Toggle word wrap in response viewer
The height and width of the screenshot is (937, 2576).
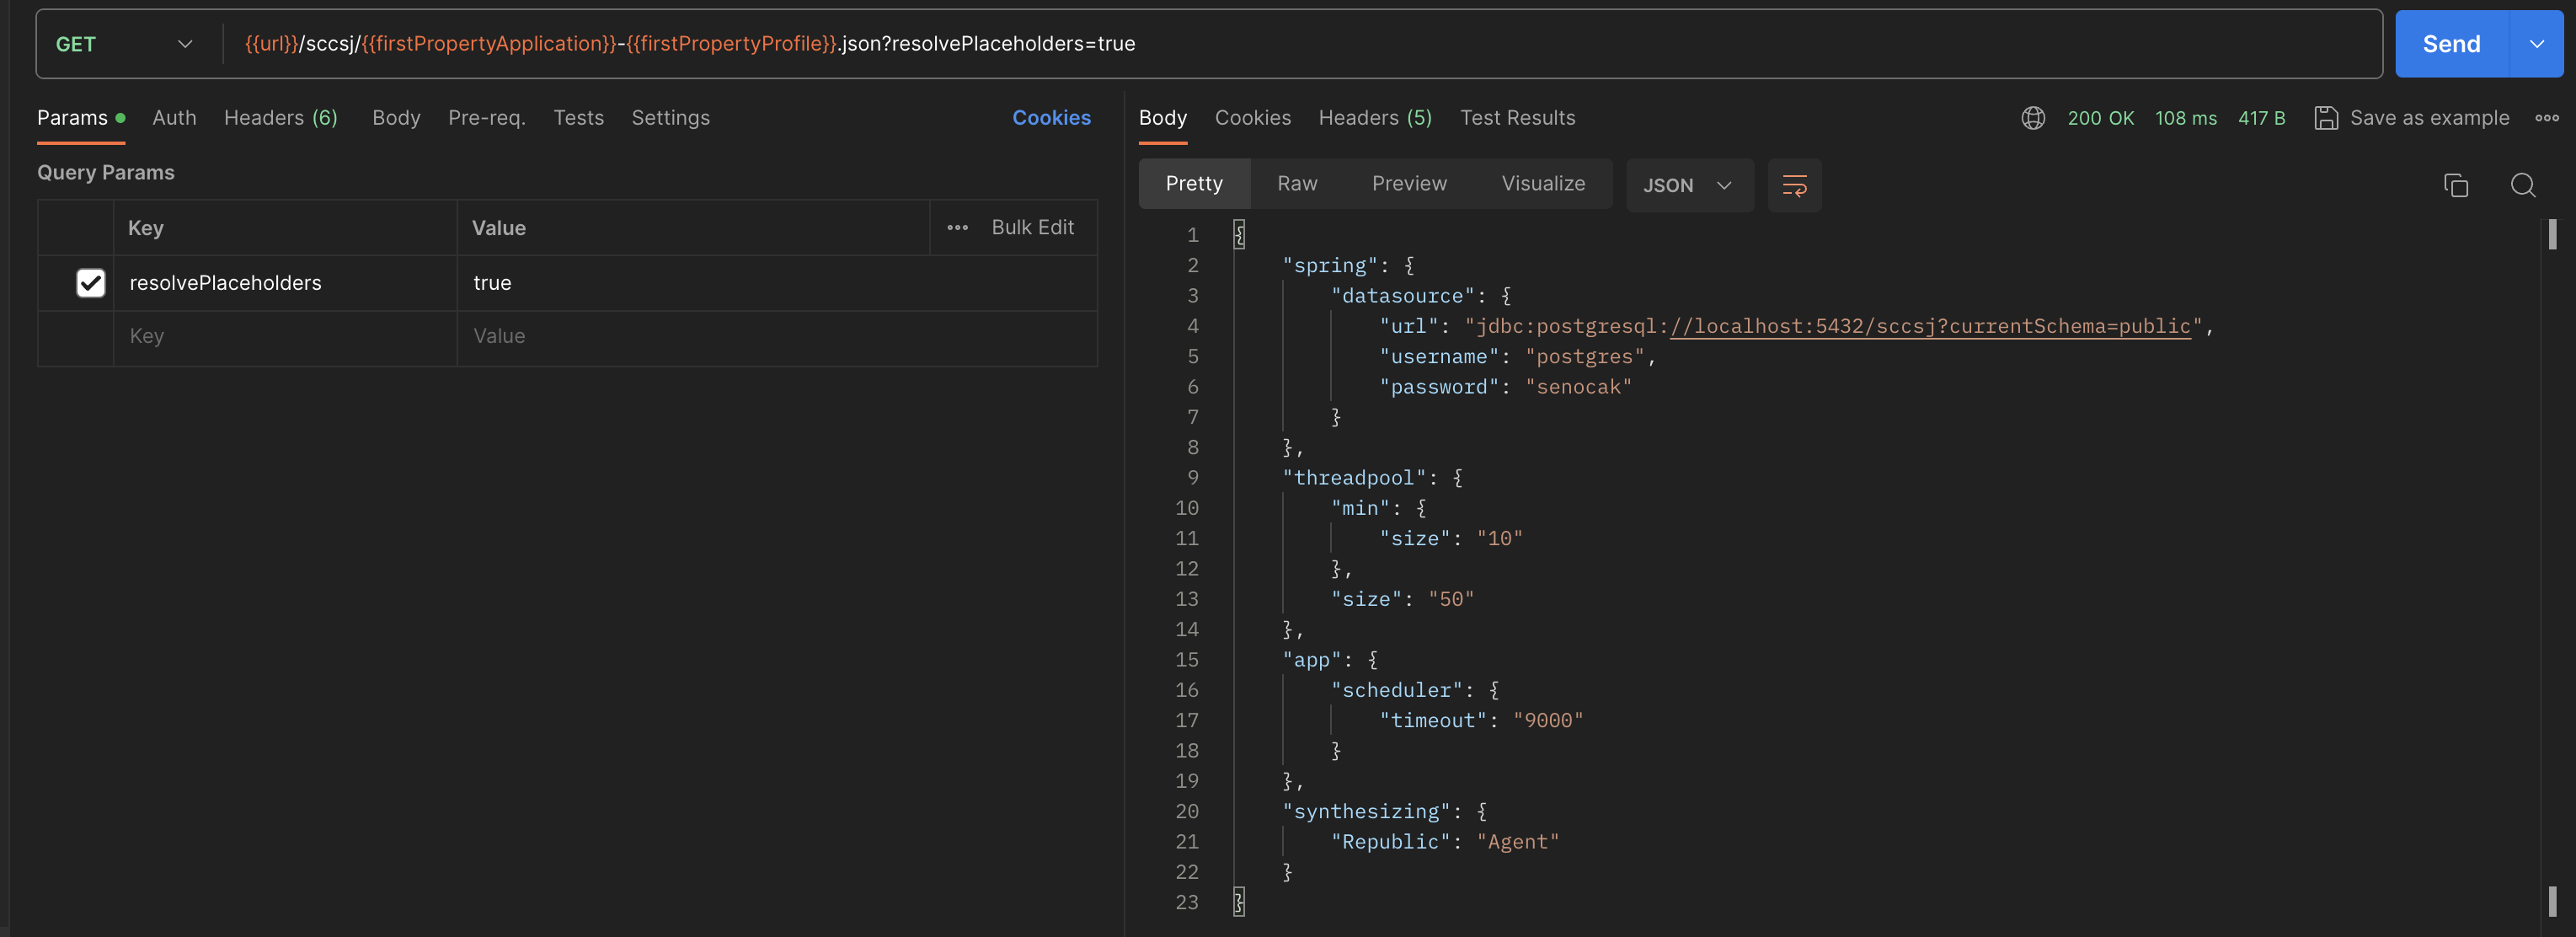click(x=1794, y=185)
